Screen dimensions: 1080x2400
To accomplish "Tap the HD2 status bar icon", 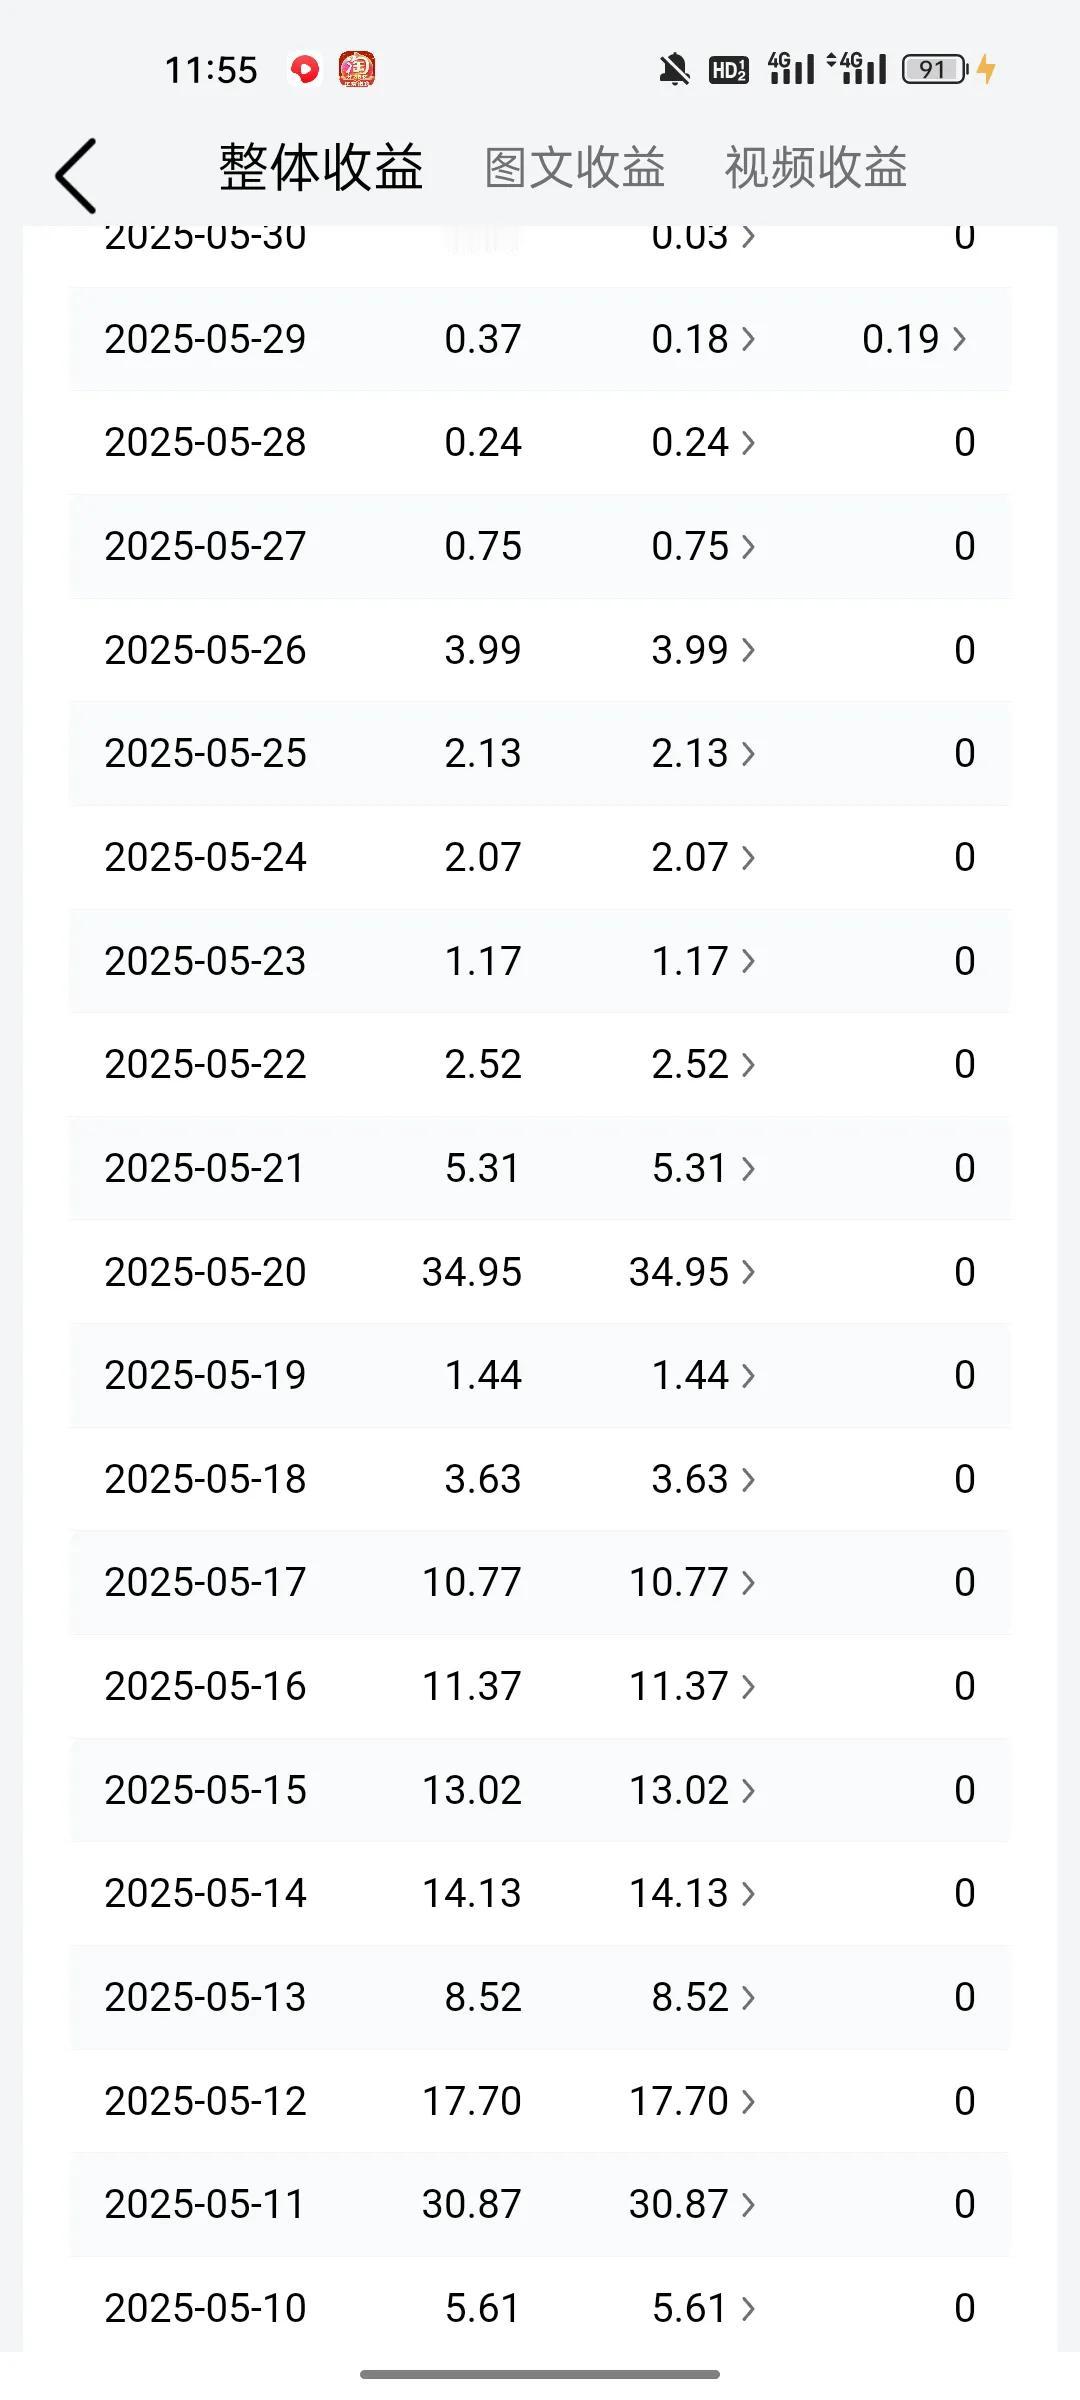I will 728,69.
